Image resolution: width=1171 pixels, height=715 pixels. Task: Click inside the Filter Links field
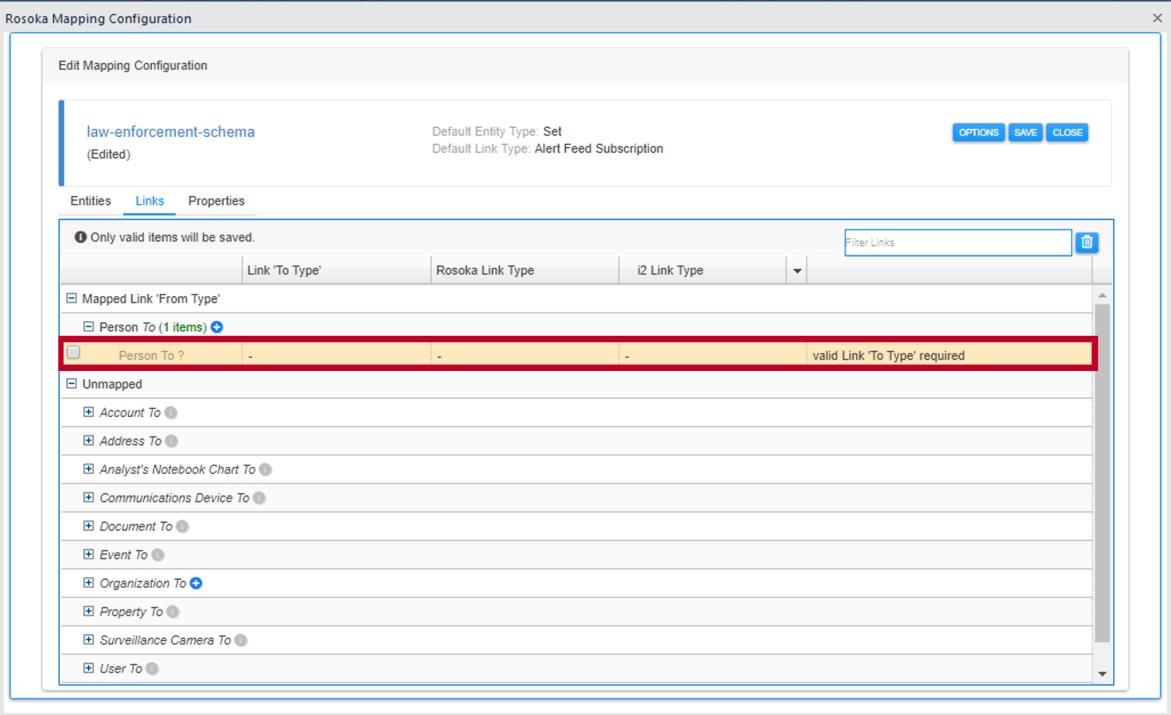[x=958, y=242]
